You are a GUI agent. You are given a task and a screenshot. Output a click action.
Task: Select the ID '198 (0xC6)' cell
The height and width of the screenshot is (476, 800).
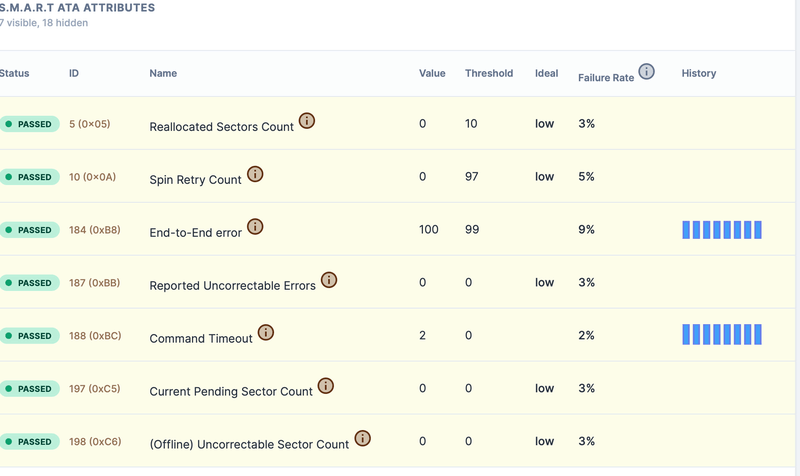[95, 442]
